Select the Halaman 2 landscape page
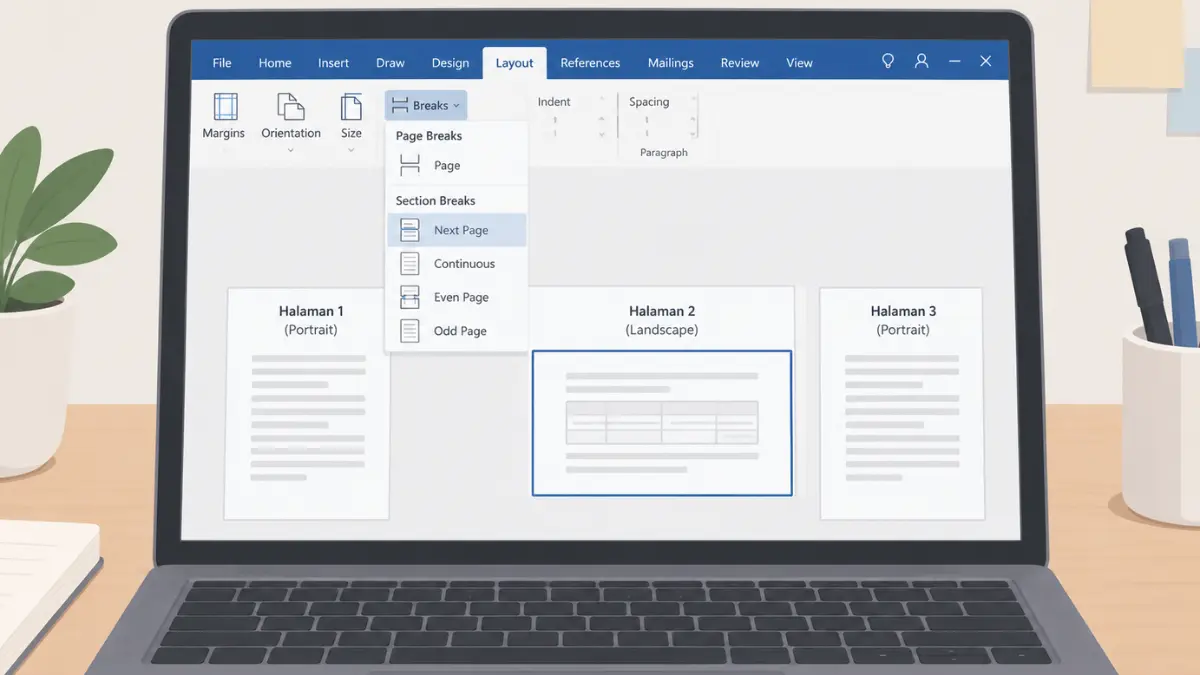 662,422
